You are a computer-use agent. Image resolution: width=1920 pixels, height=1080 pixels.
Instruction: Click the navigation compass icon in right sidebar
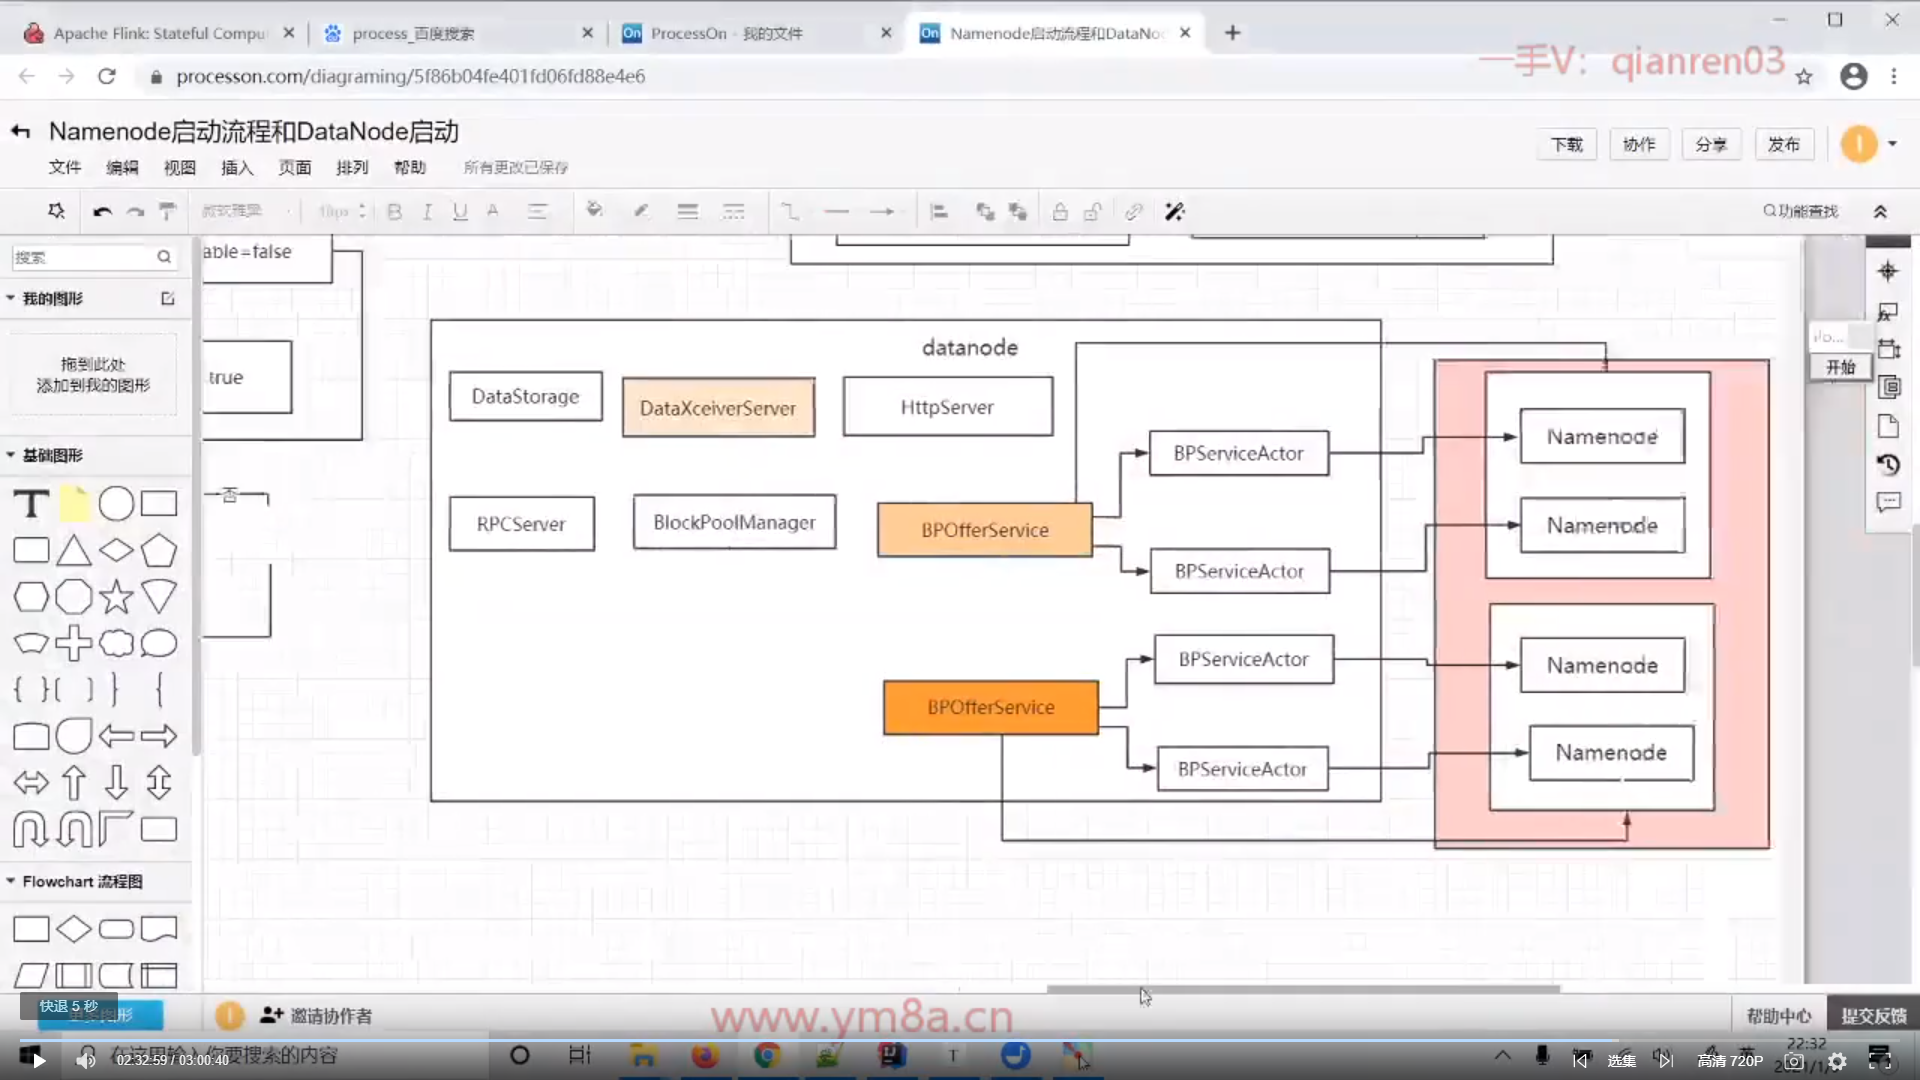click(x=1888, y=271)
